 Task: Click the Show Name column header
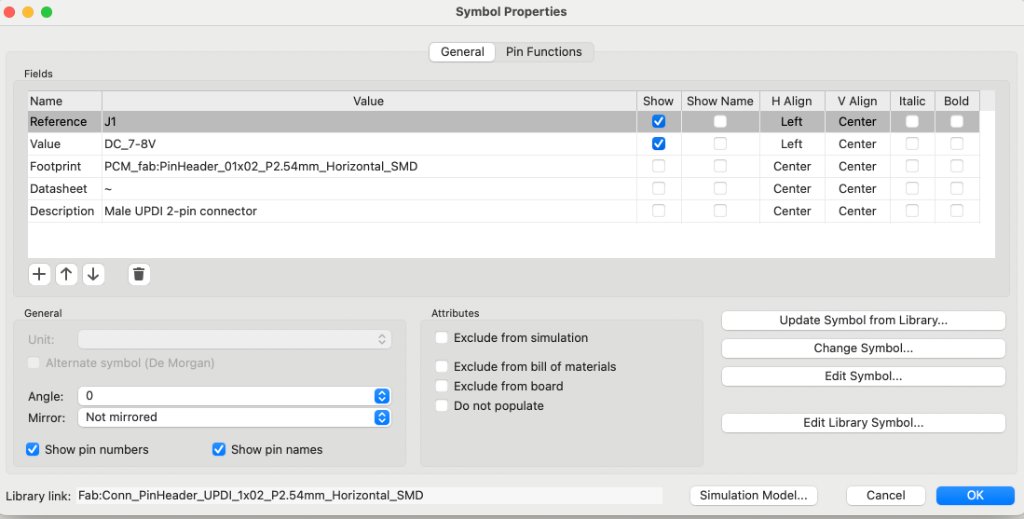pyautogui.click(x=720, y=101)
